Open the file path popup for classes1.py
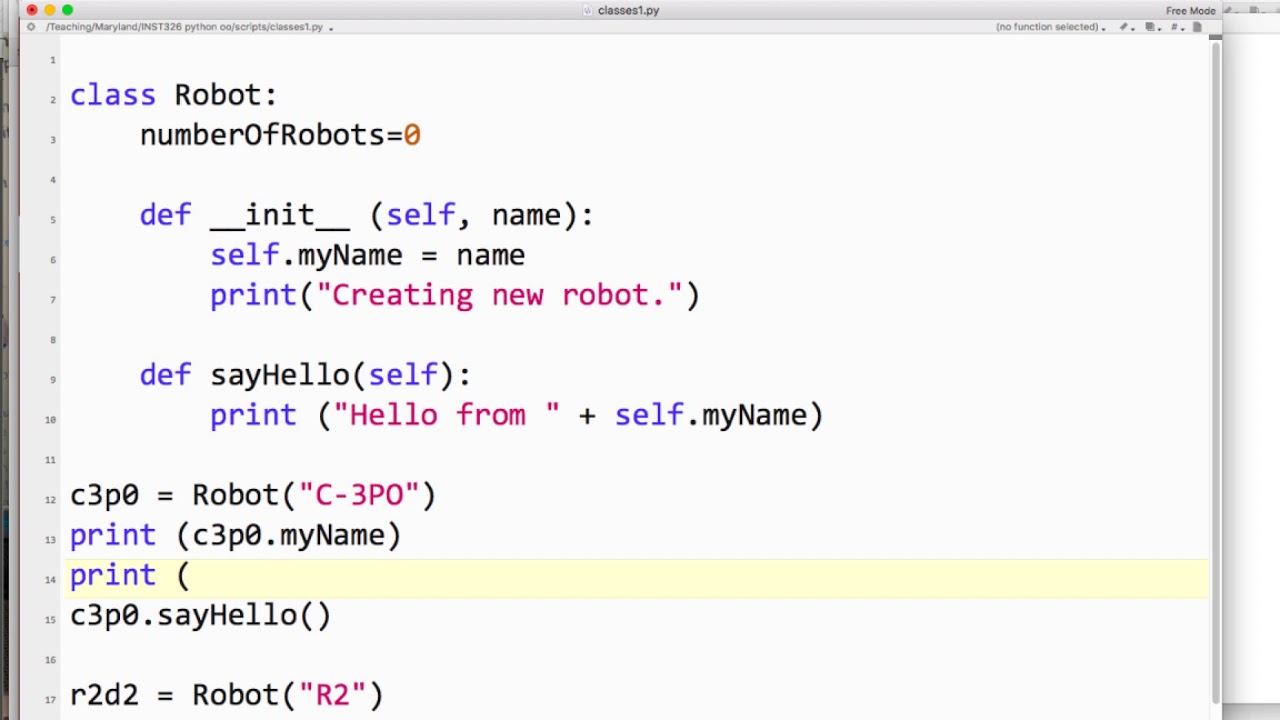 189,27
